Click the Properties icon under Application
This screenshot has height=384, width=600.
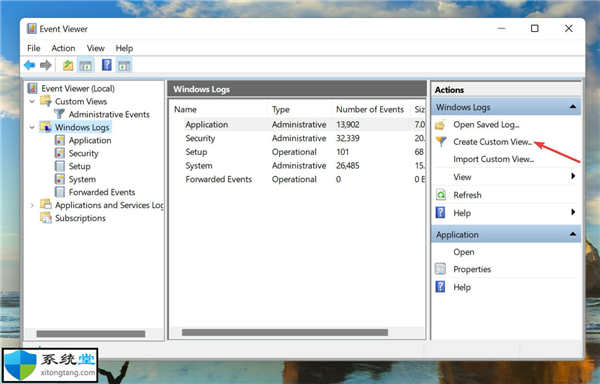(440, 269)
